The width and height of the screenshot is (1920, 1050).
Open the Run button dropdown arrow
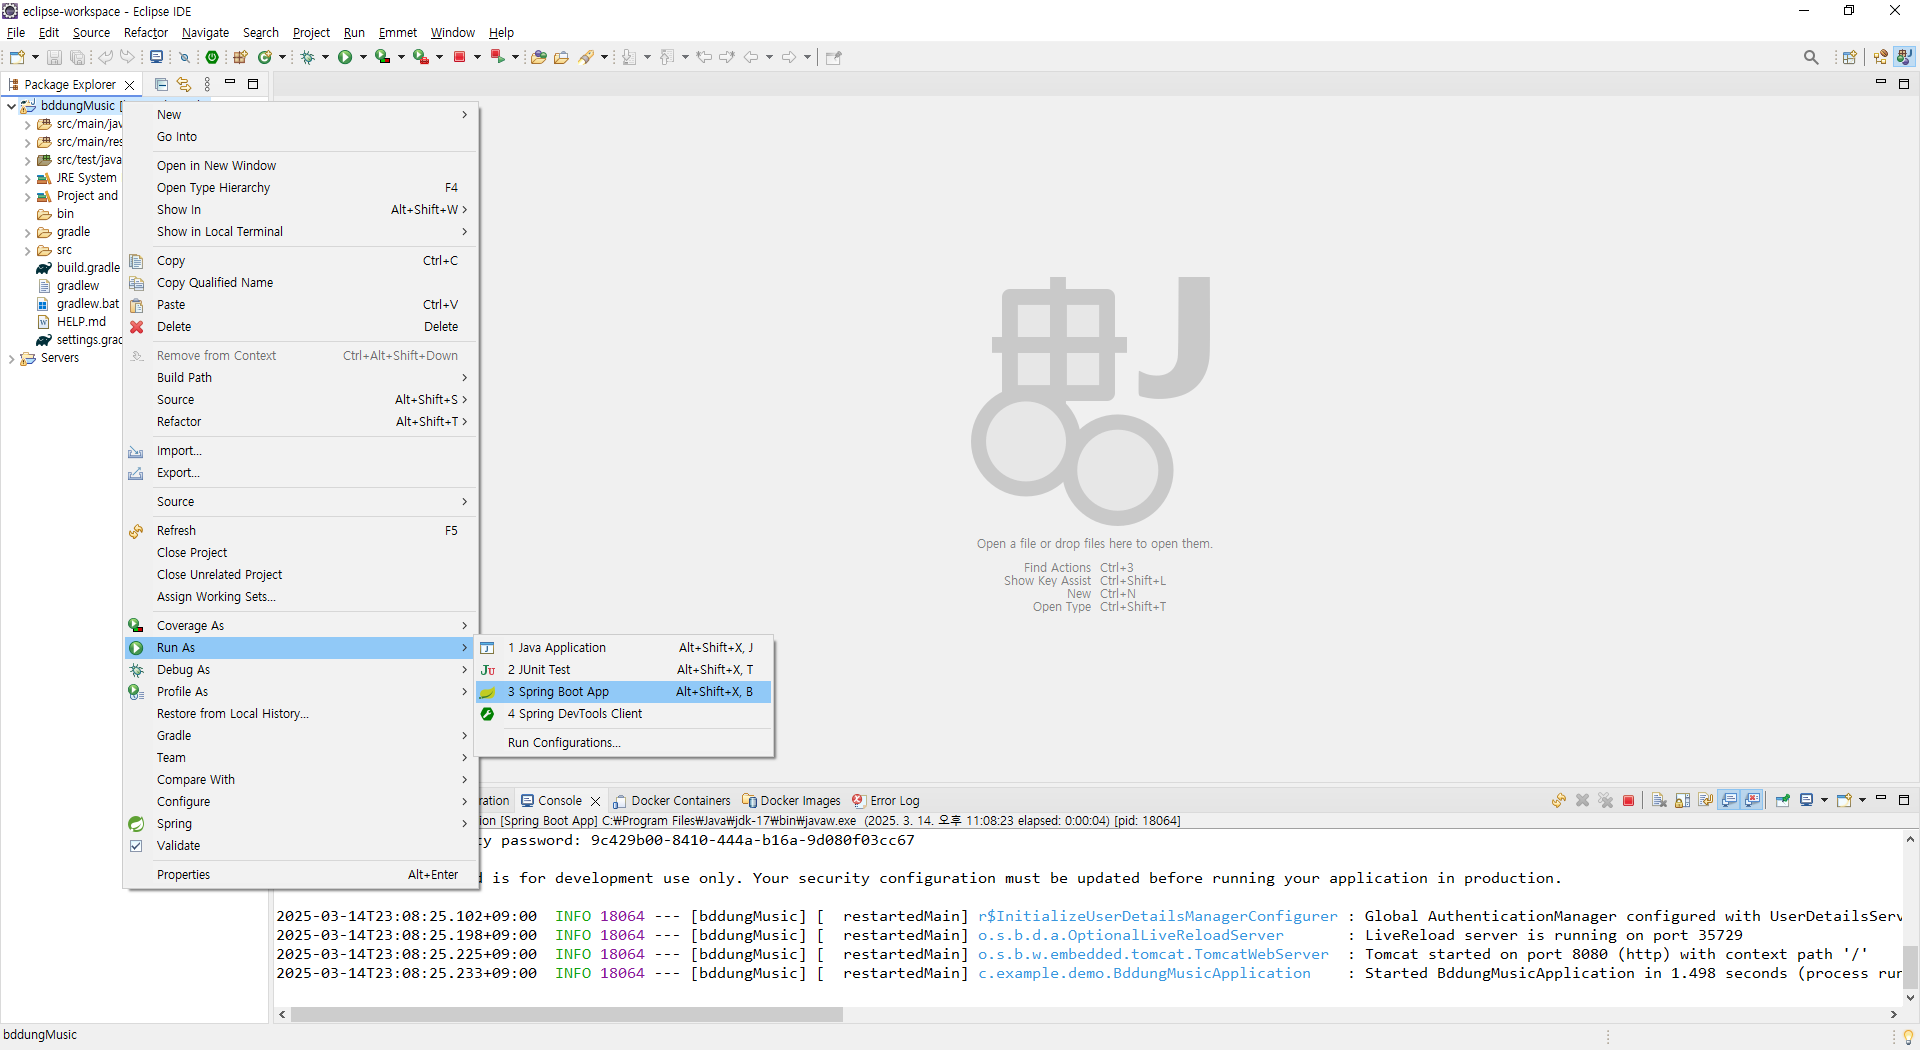363,57
